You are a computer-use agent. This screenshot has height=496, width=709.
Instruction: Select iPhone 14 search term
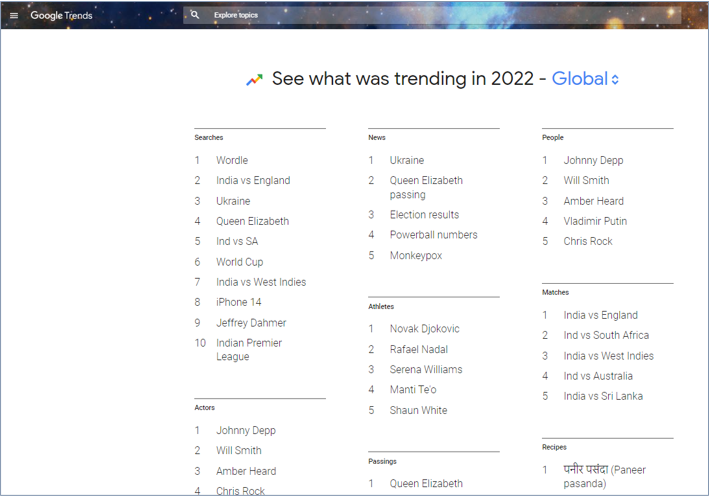(x=239, y=302)
